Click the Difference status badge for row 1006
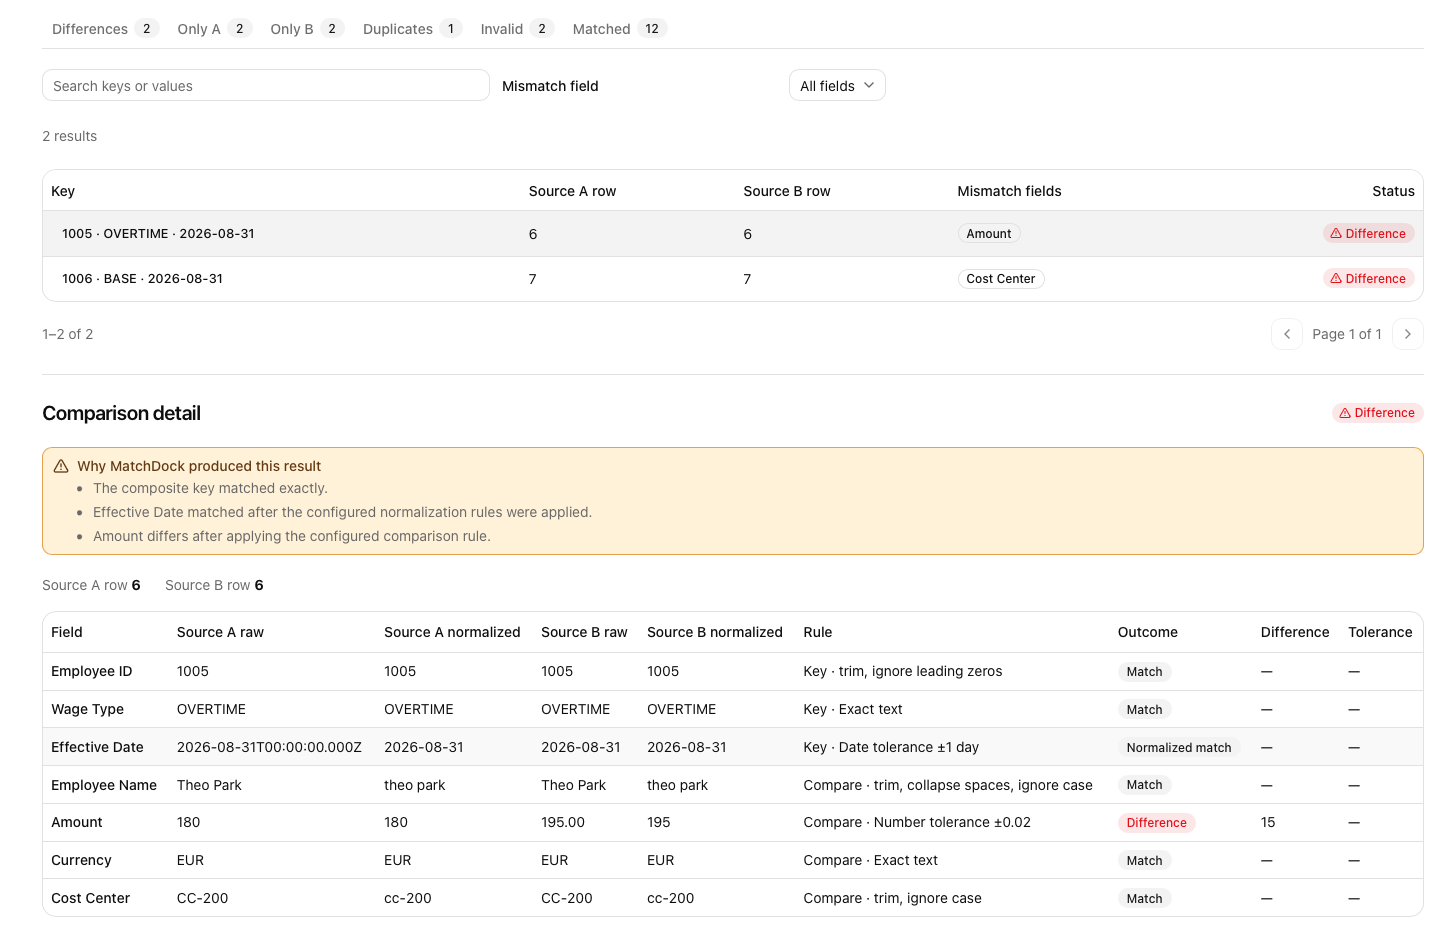The width and height of the screenshot is (1430, 952). pyautogui.click(x=1368, y=279)
